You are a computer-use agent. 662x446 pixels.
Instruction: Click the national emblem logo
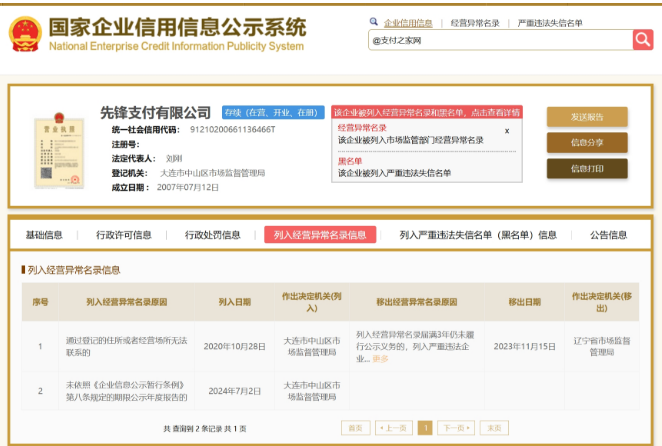pos(25,34)
